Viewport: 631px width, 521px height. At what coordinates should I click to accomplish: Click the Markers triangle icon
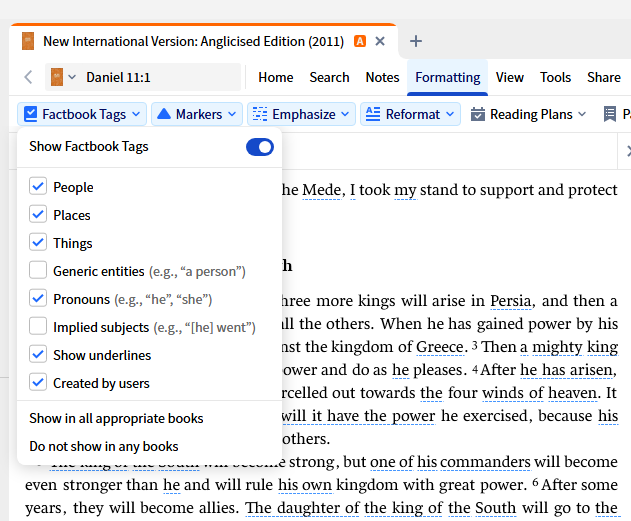(x=164, y=114)
